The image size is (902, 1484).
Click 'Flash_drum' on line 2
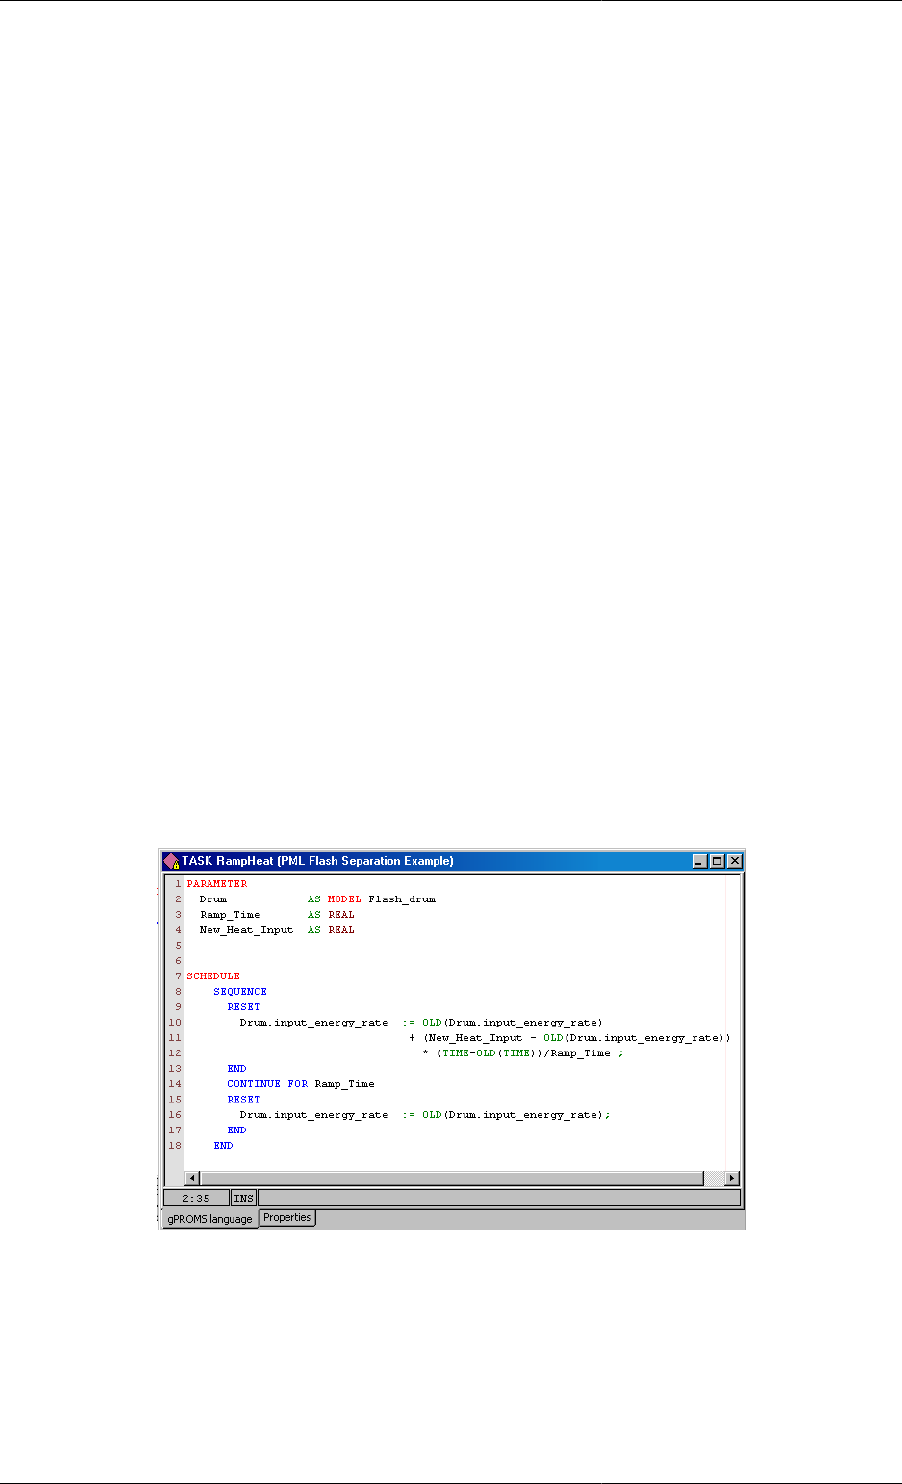point(402,899)
